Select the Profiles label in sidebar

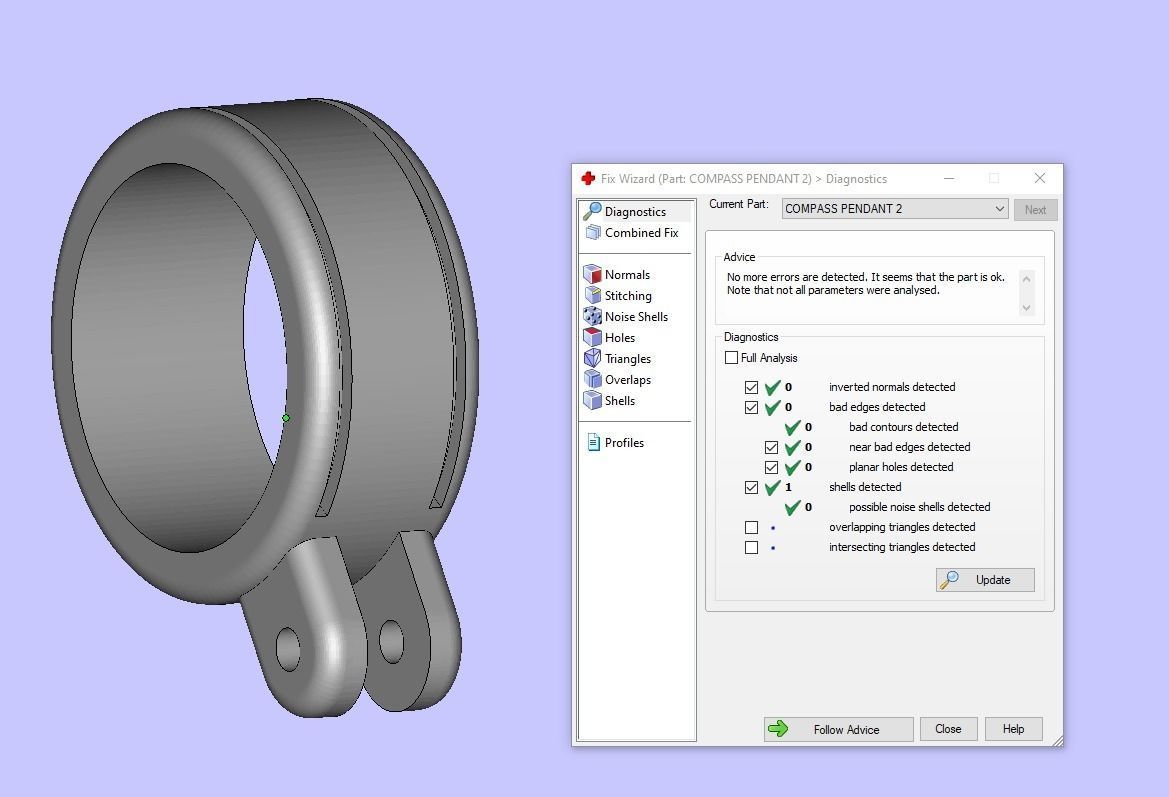(624, 443)
